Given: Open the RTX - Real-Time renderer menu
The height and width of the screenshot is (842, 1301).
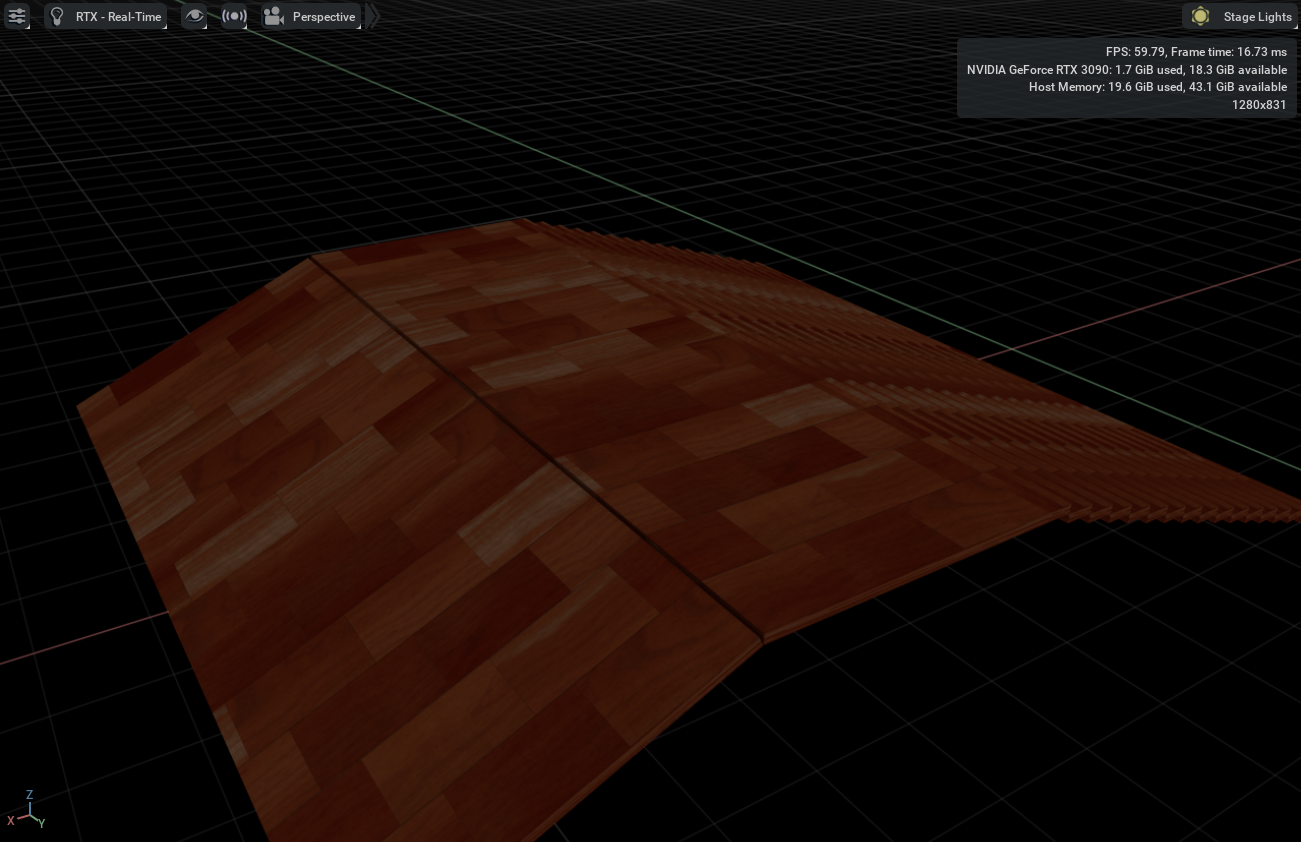Looking at the screenshot, I should pyautogui.click(x=105, y=16).
